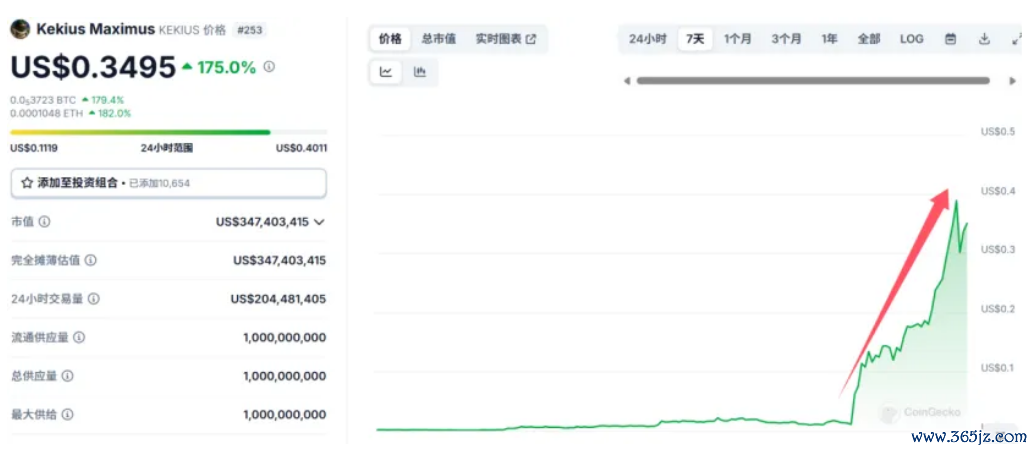The height and width of the screenshot is (452, 1034).
Task: Click 添加至投资组合 button
Action: click(169, 183)
